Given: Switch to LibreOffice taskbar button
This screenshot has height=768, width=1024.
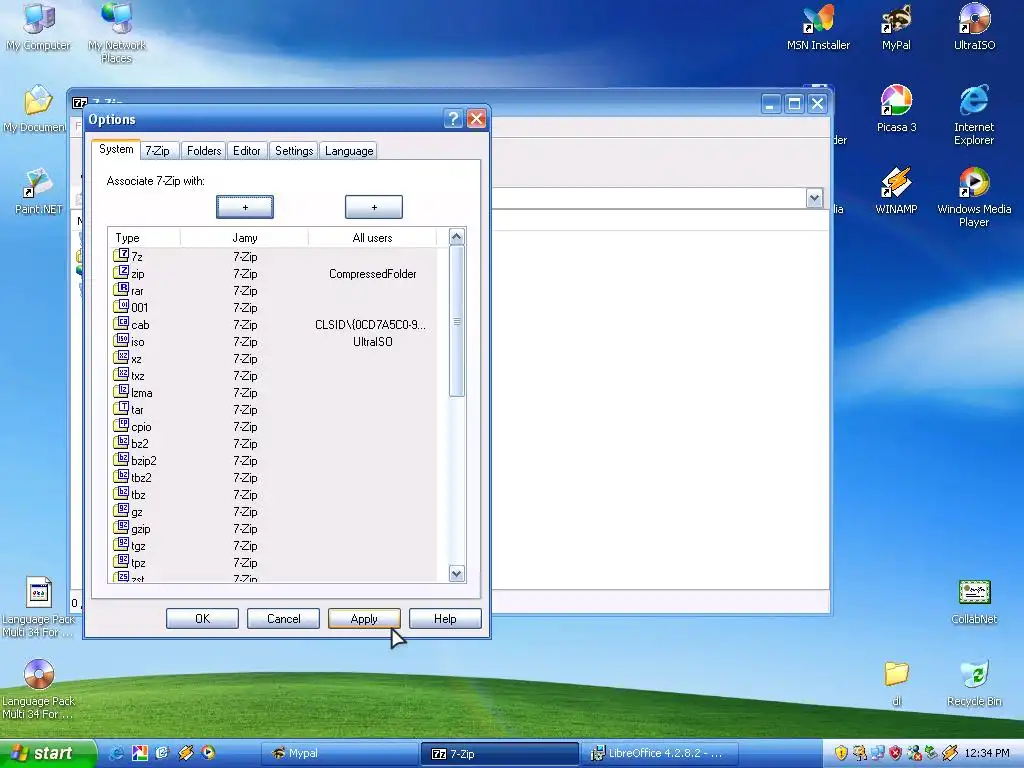Looking at the screenshot, I should 661,754.
